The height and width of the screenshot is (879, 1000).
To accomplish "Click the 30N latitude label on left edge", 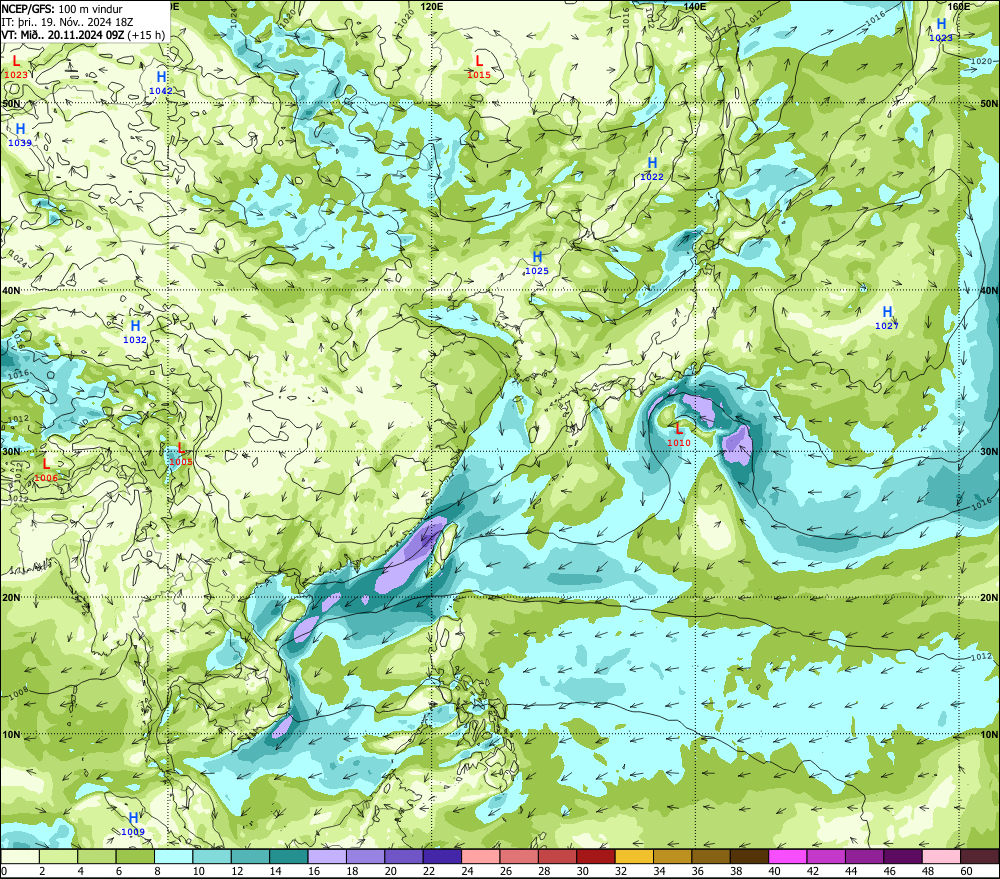I will 10,451.
